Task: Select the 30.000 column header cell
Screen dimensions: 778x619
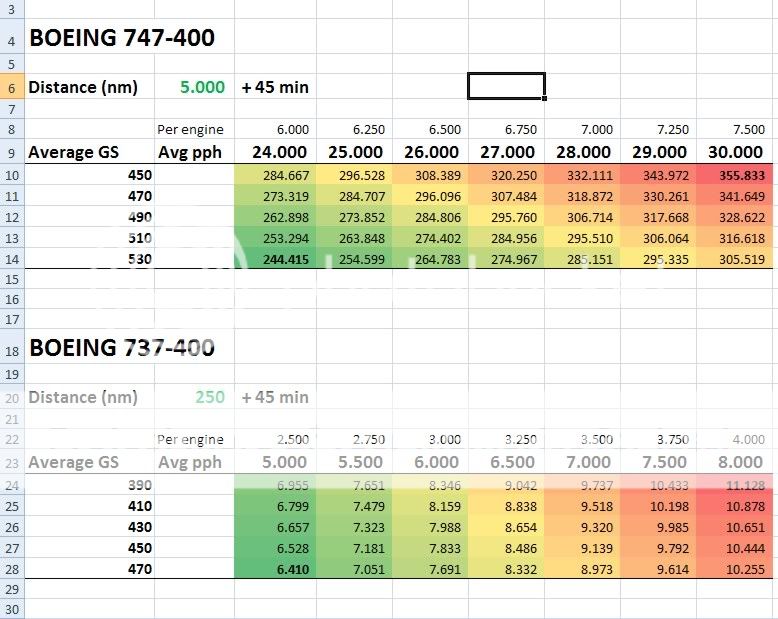Action: pyautogui.click(x=735, y=152)
